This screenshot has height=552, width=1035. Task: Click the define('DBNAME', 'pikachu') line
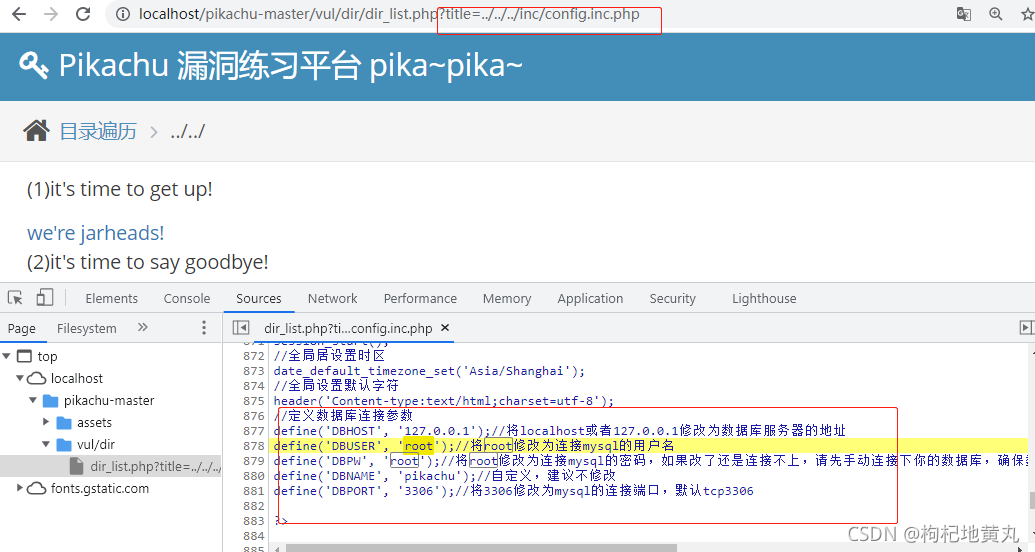444,475
